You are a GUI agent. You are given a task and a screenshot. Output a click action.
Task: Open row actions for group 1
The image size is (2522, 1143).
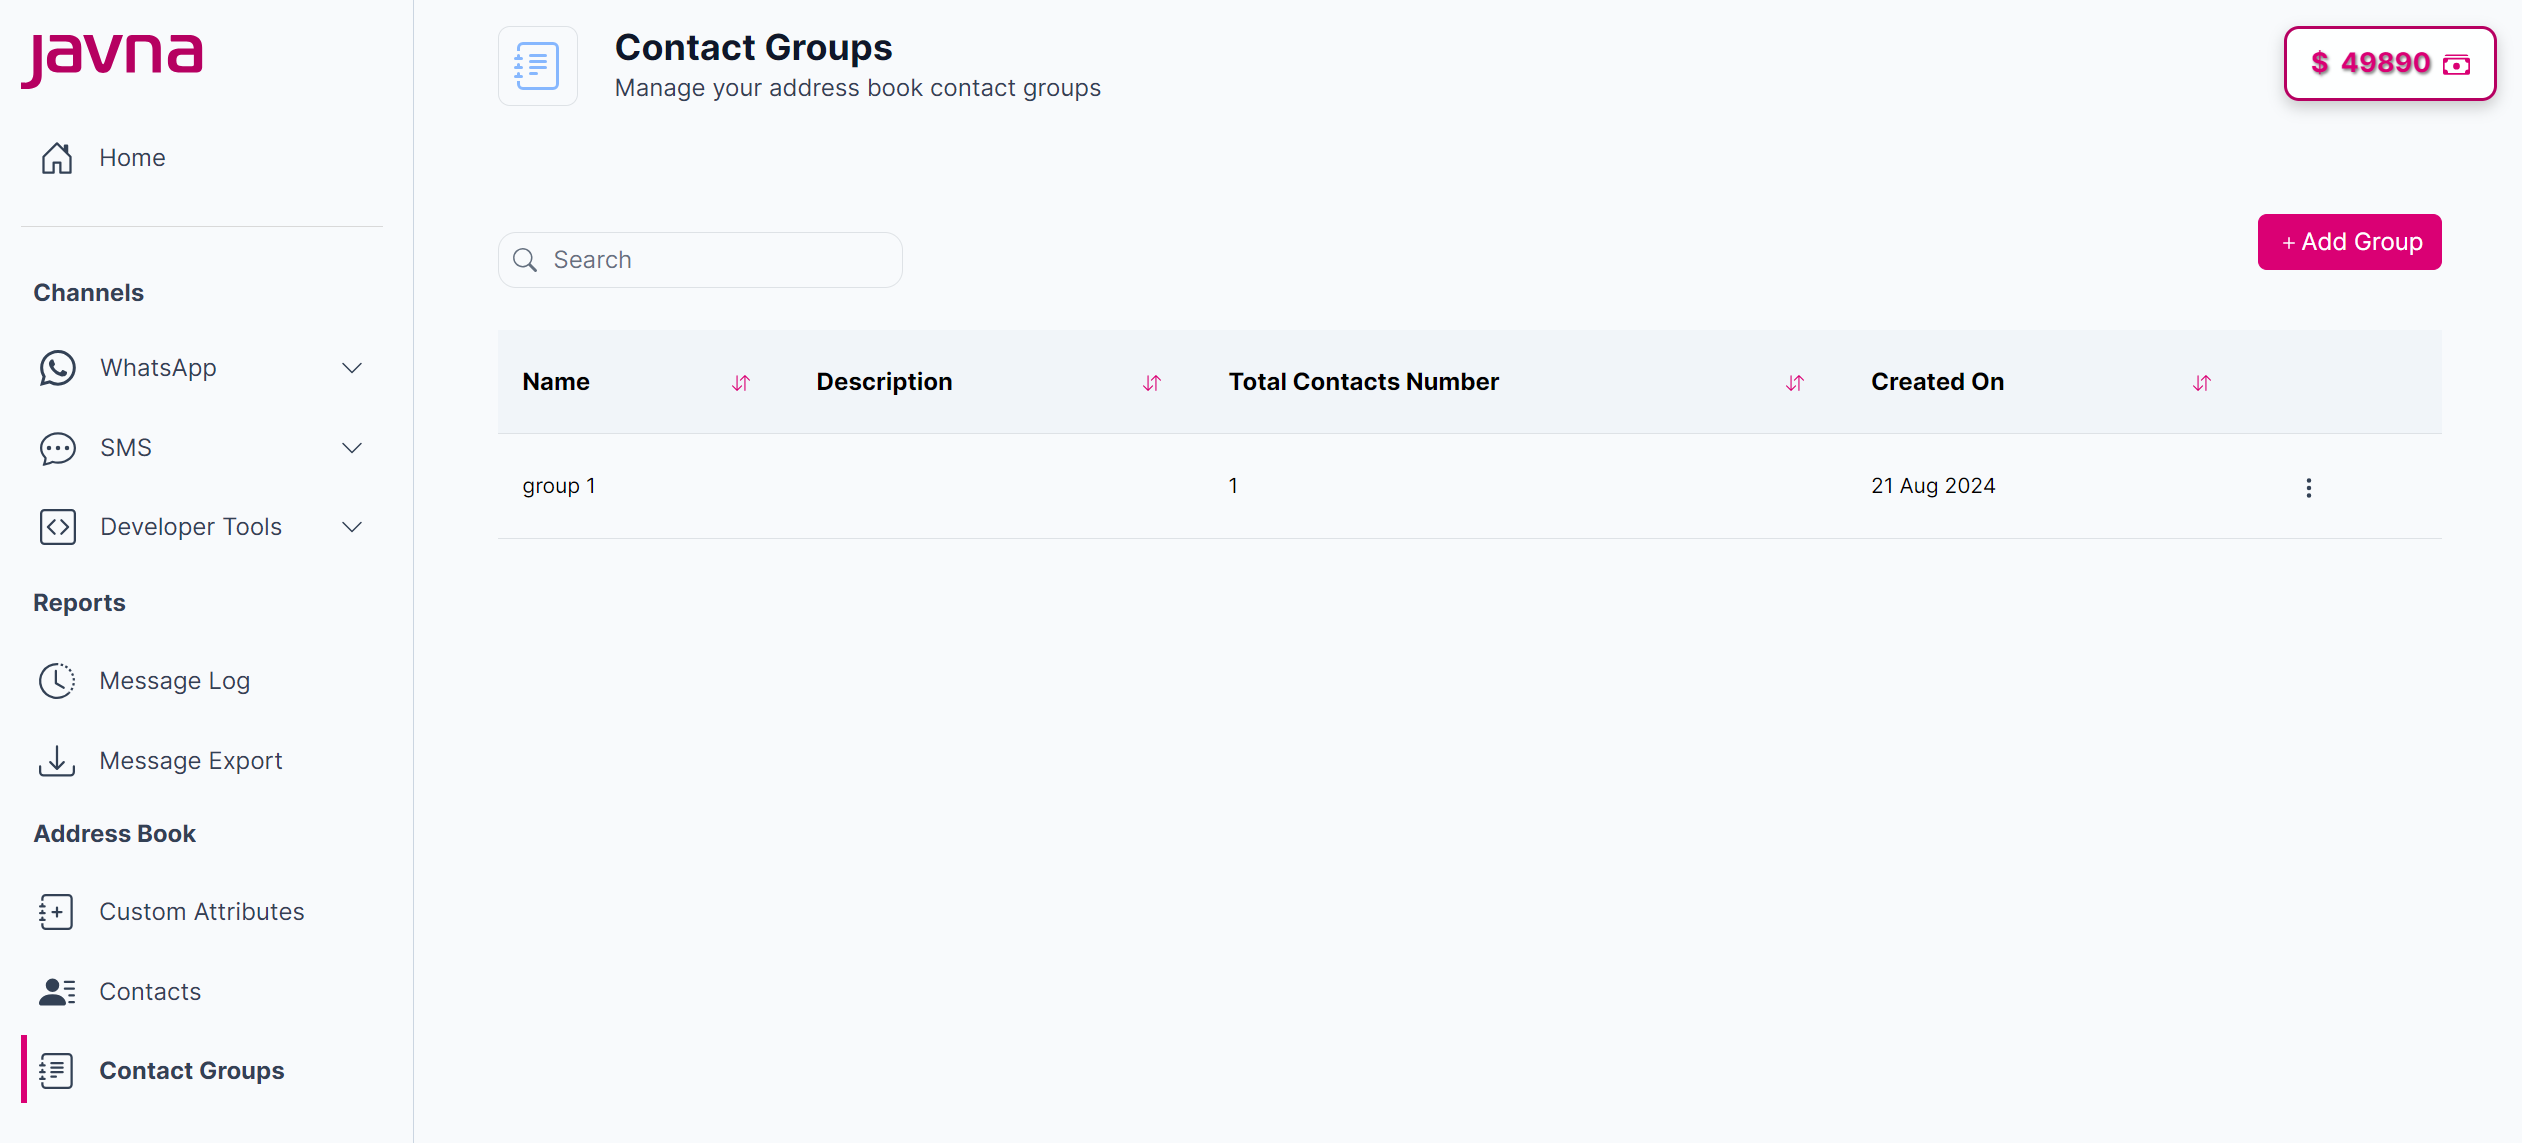pos(2308,488)
